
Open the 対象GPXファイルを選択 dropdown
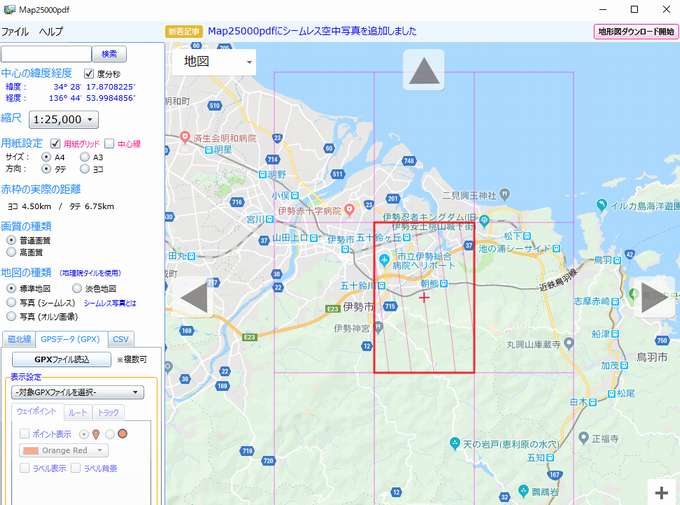78,392
